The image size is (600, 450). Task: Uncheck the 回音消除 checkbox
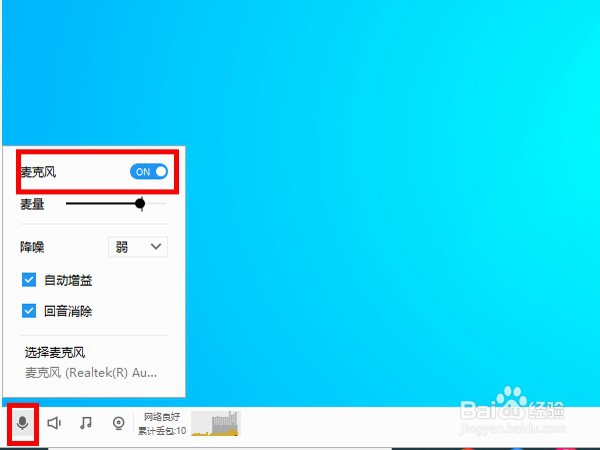coord(29,311)
